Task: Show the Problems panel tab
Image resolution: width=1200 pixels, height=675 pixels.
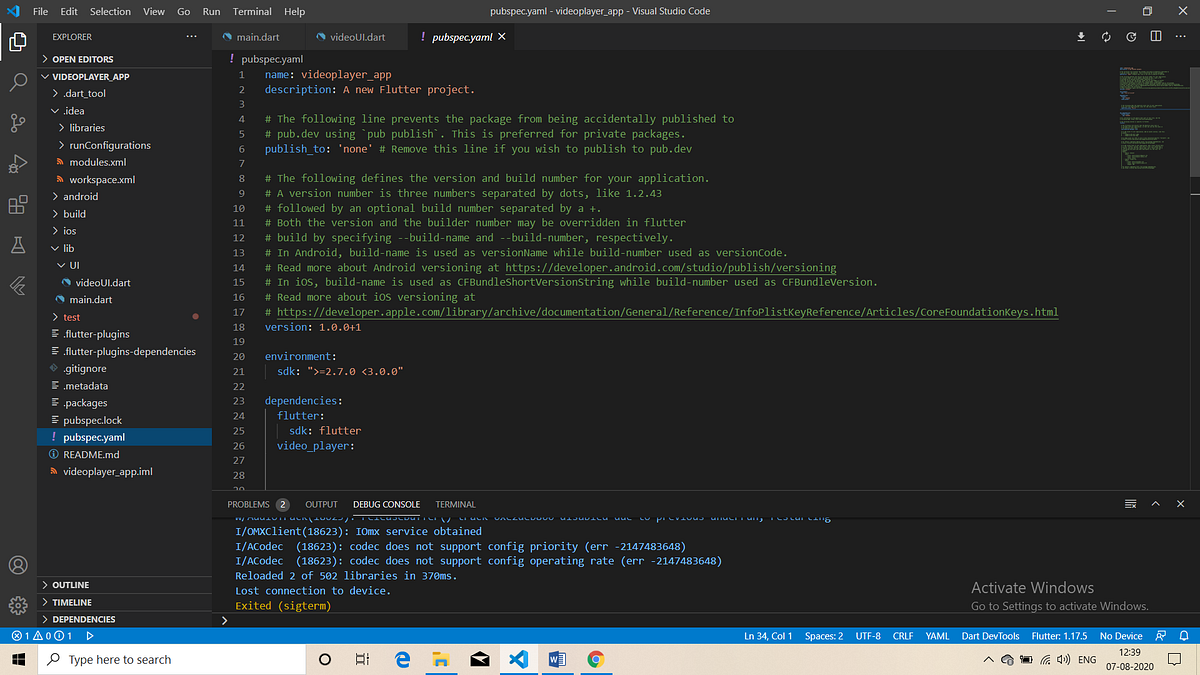Action: tap(258, 504)
